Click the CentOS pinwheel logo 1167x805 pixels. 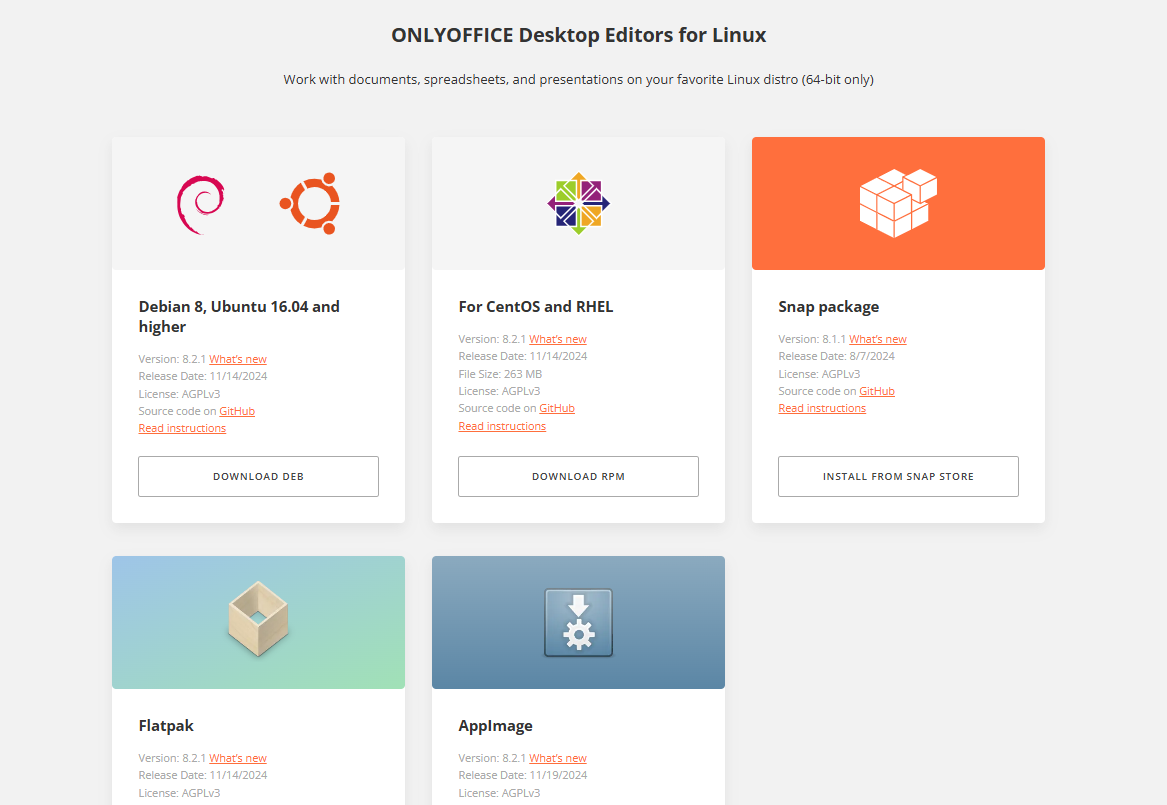coord(578,203)
